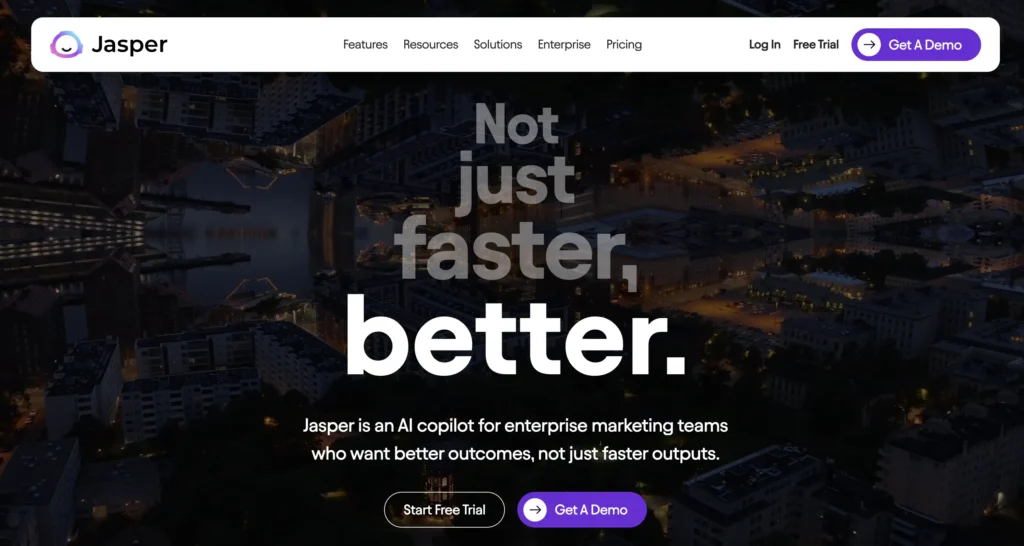Click the arrow circle icon beside Start Free Trial

(x=534, y=509)
